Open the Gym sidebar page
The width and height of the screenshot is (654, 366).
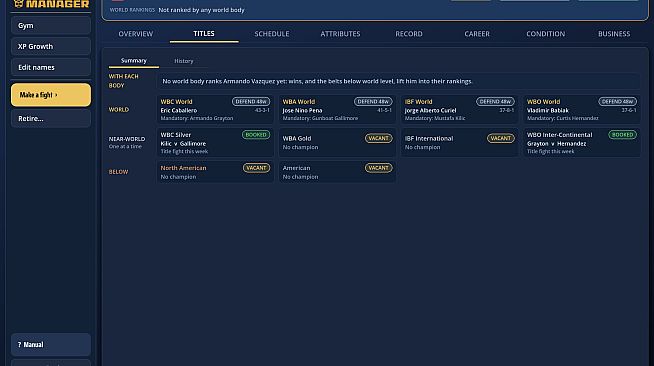(51, 25)
